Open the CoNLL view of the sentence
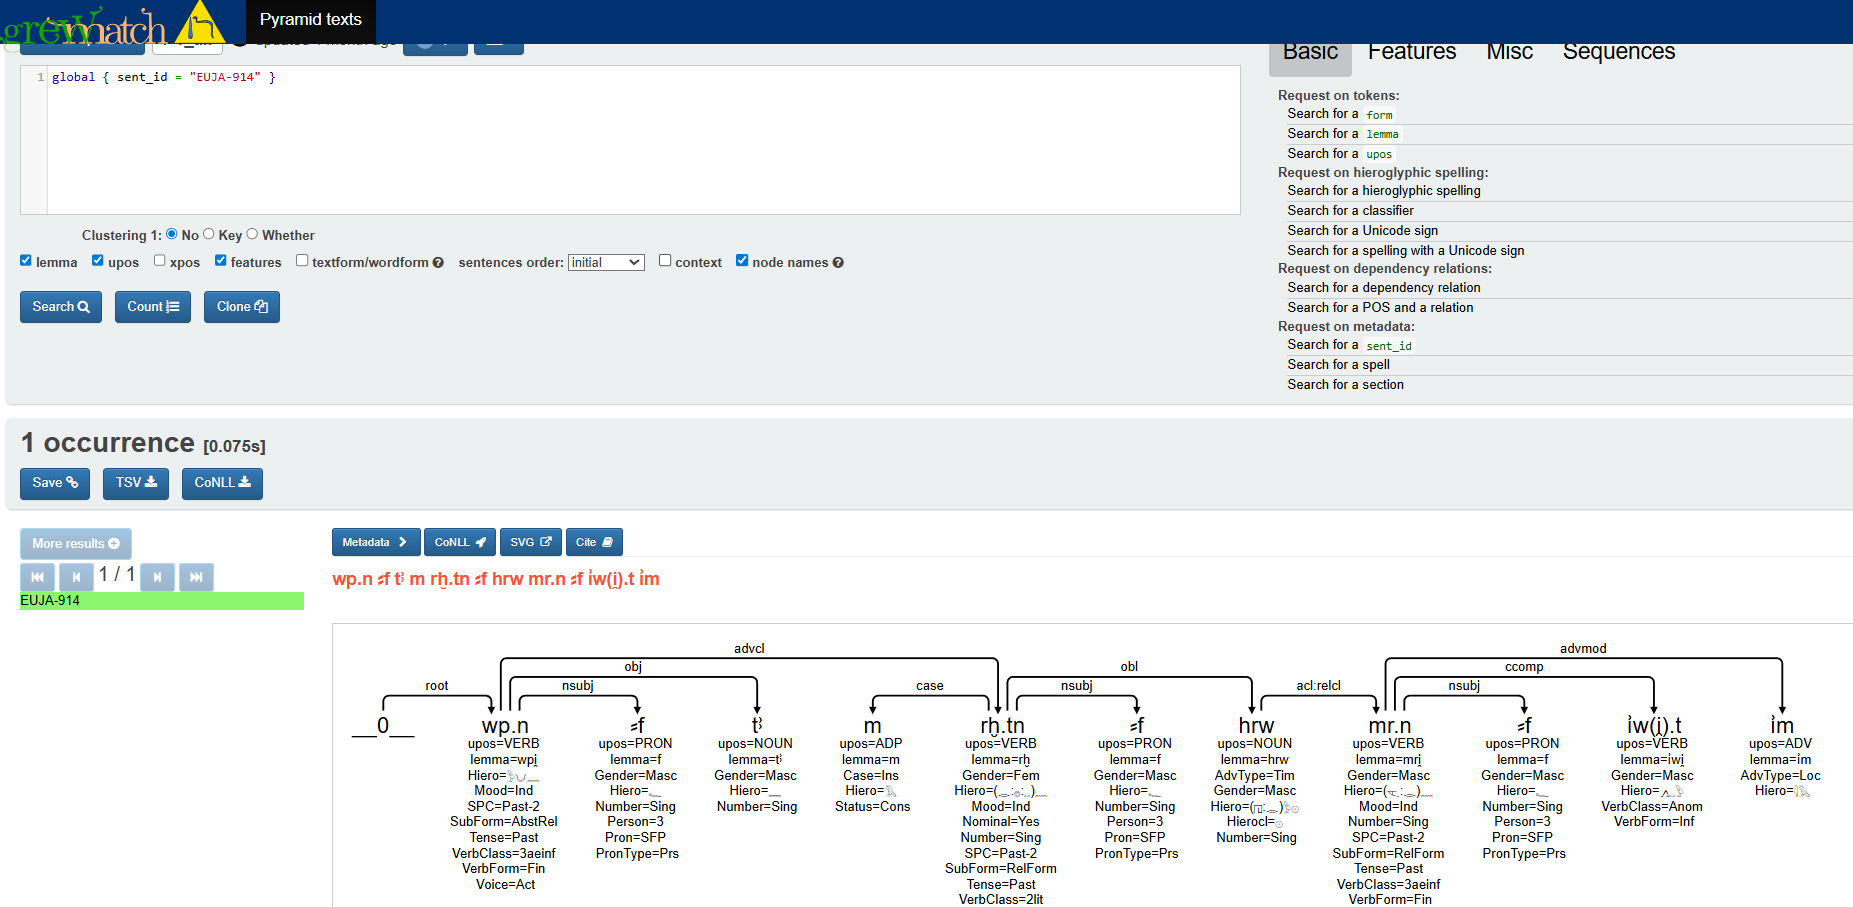This screenshot has height=907, width=1853. tap(459, 542)
